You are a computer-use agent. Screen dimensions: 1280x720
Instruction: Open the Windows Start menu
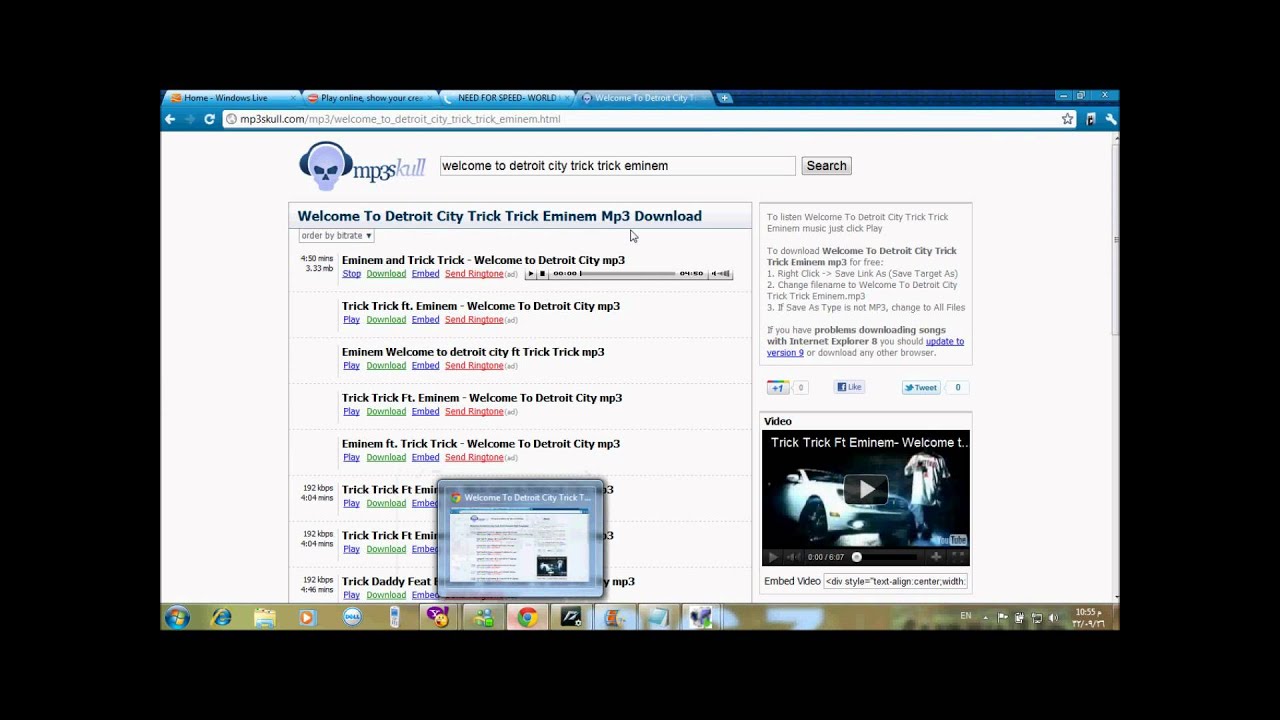[x=178, y=617]
